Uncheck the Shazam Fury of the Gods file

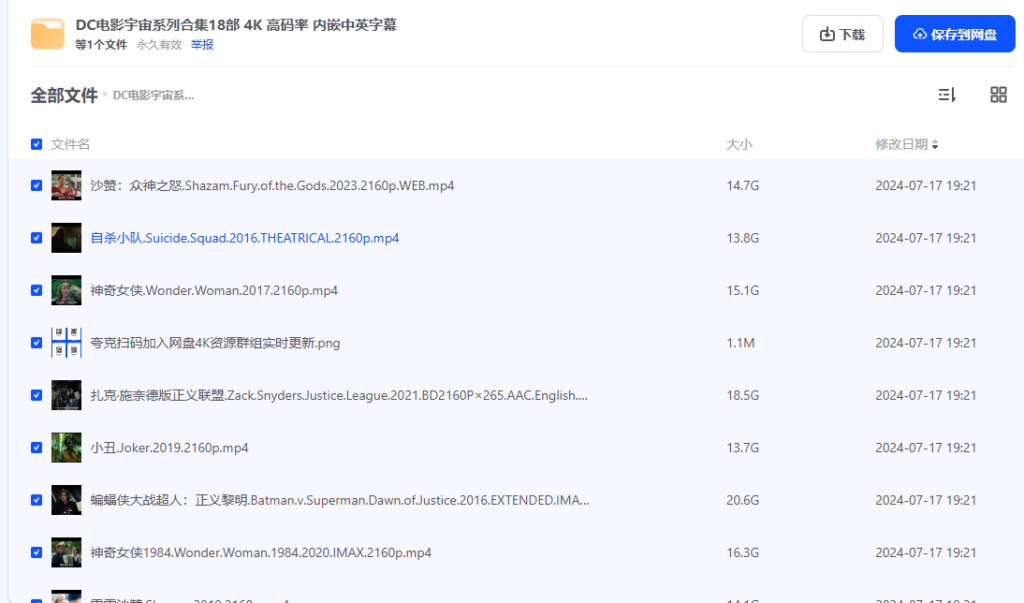coord(37,186)
